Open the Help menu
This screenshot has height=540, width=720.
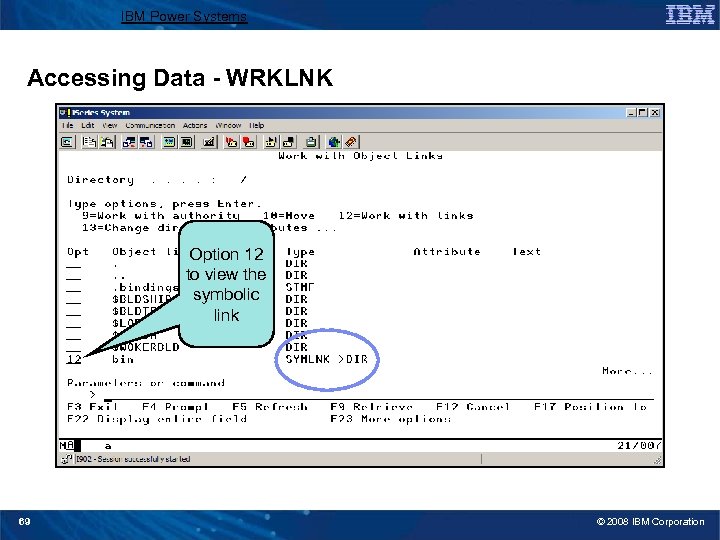[257, 125]
